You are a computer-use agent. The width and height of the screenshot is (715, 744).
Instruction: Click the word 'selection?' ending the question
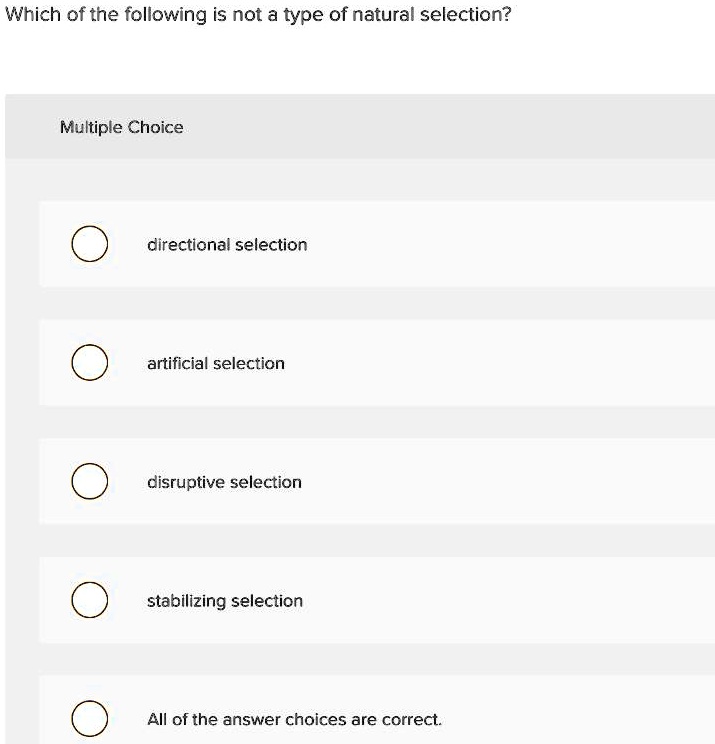pyautogui.click(x=475, y=17)
